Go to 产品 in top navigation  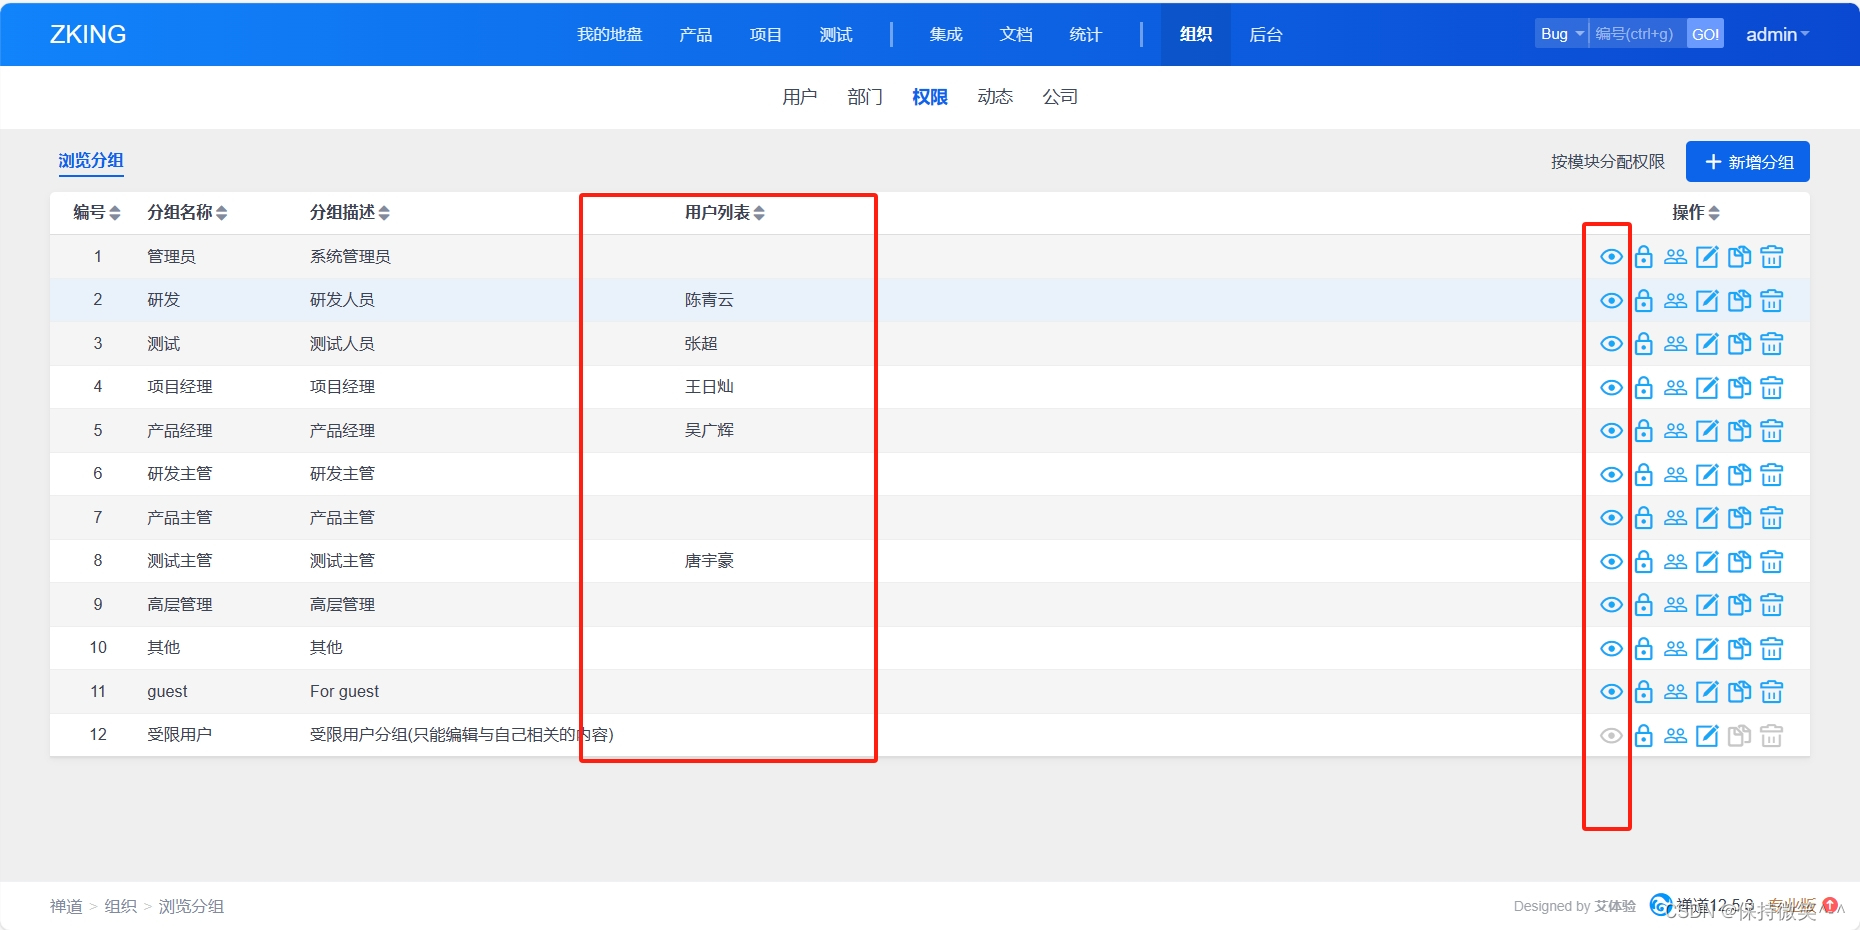[x=696, y=35]
